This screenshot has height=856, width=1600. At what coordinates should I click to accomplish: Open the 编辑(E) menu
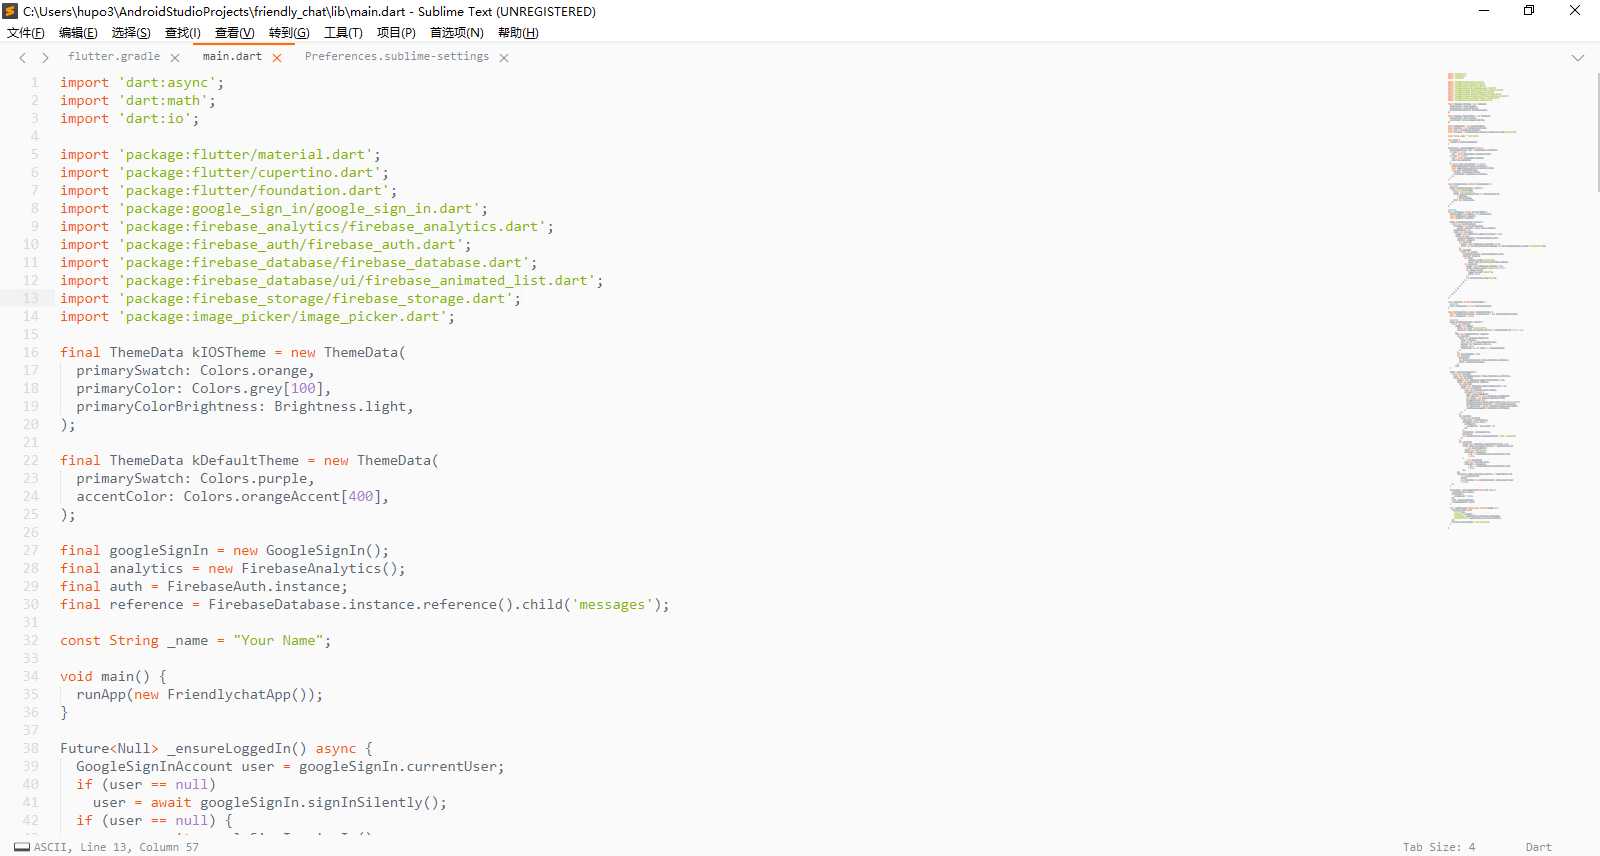(78, 33)
